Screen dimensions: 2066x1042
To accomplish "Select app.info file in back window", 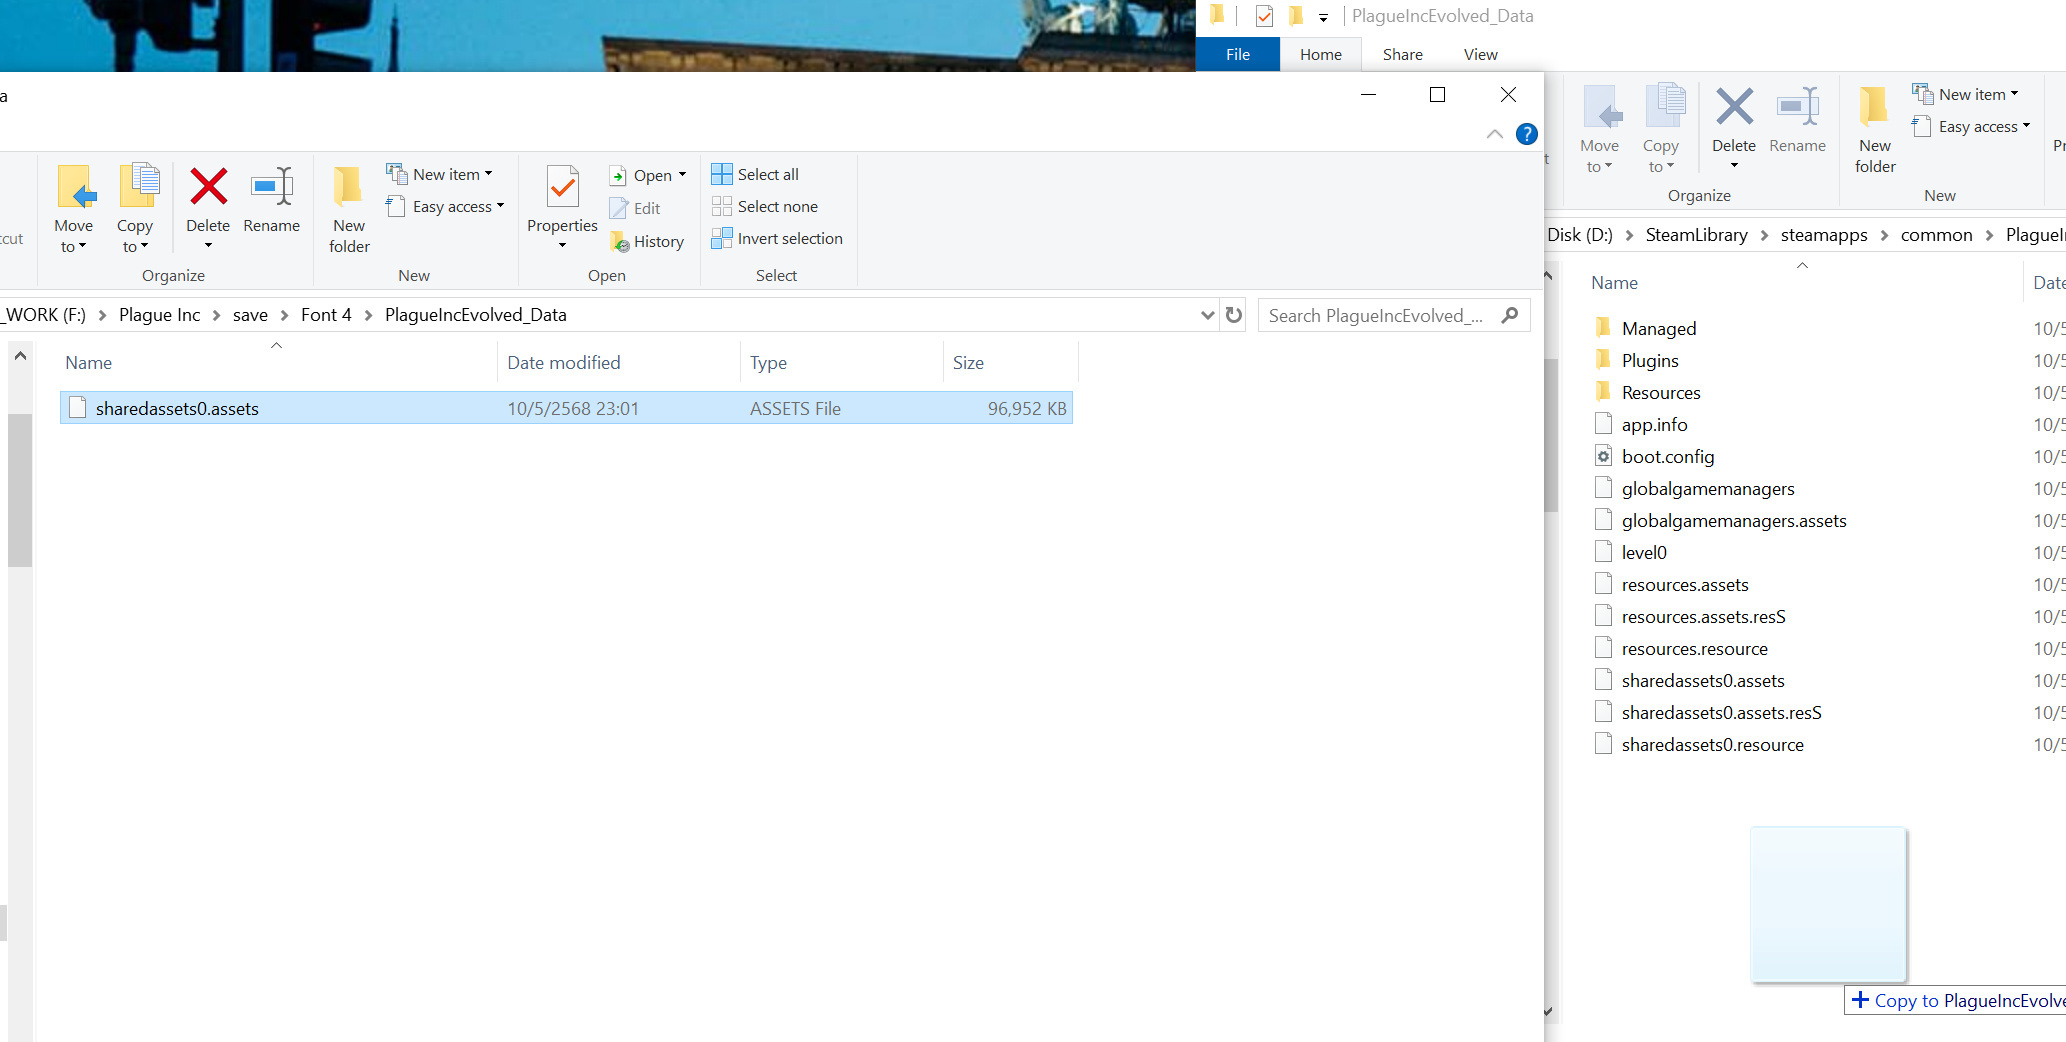I will [1654, 424].
